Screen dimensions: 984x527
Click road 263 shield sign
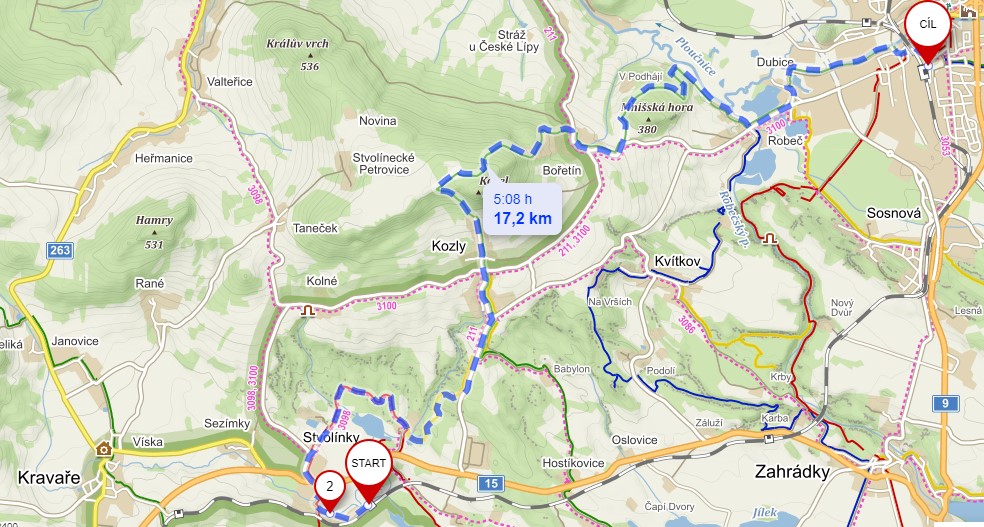coord(60,250)
